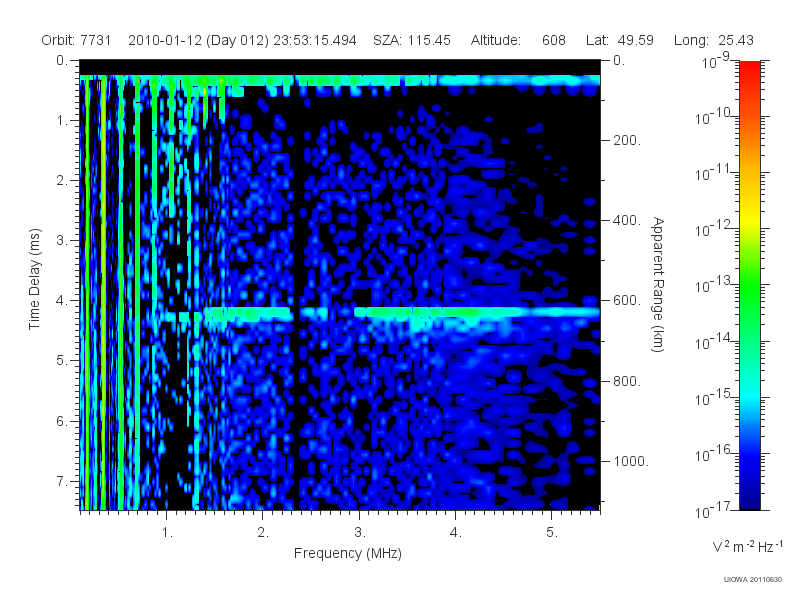Click the color bar label 10^-10

tap(713, 117)
